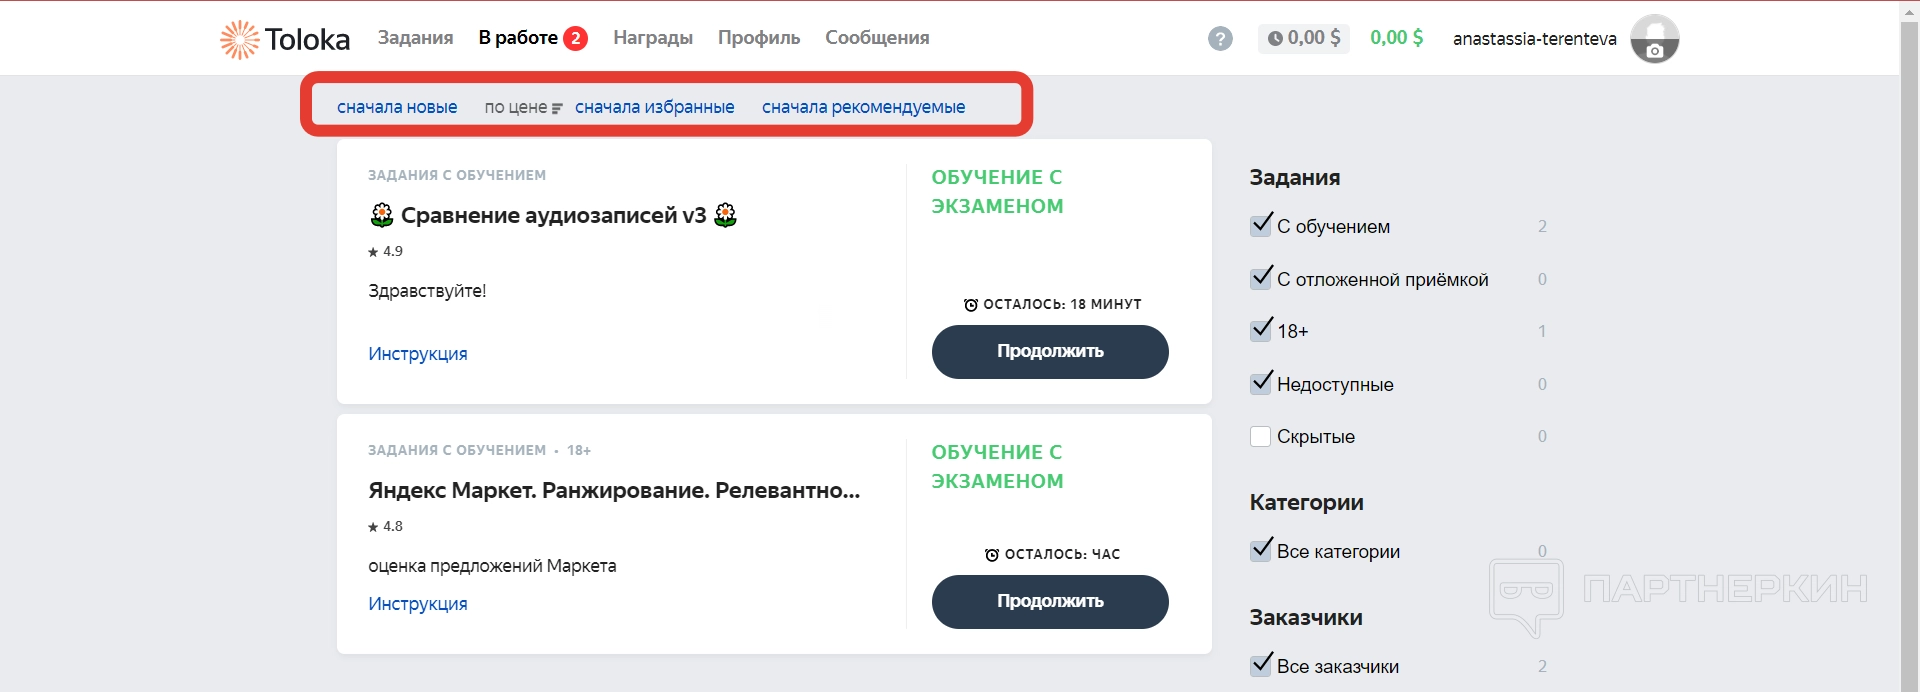This screenshot has height=692, width=1920.
Task: Click the Toloka logo
Action: [x=285, y=39]
